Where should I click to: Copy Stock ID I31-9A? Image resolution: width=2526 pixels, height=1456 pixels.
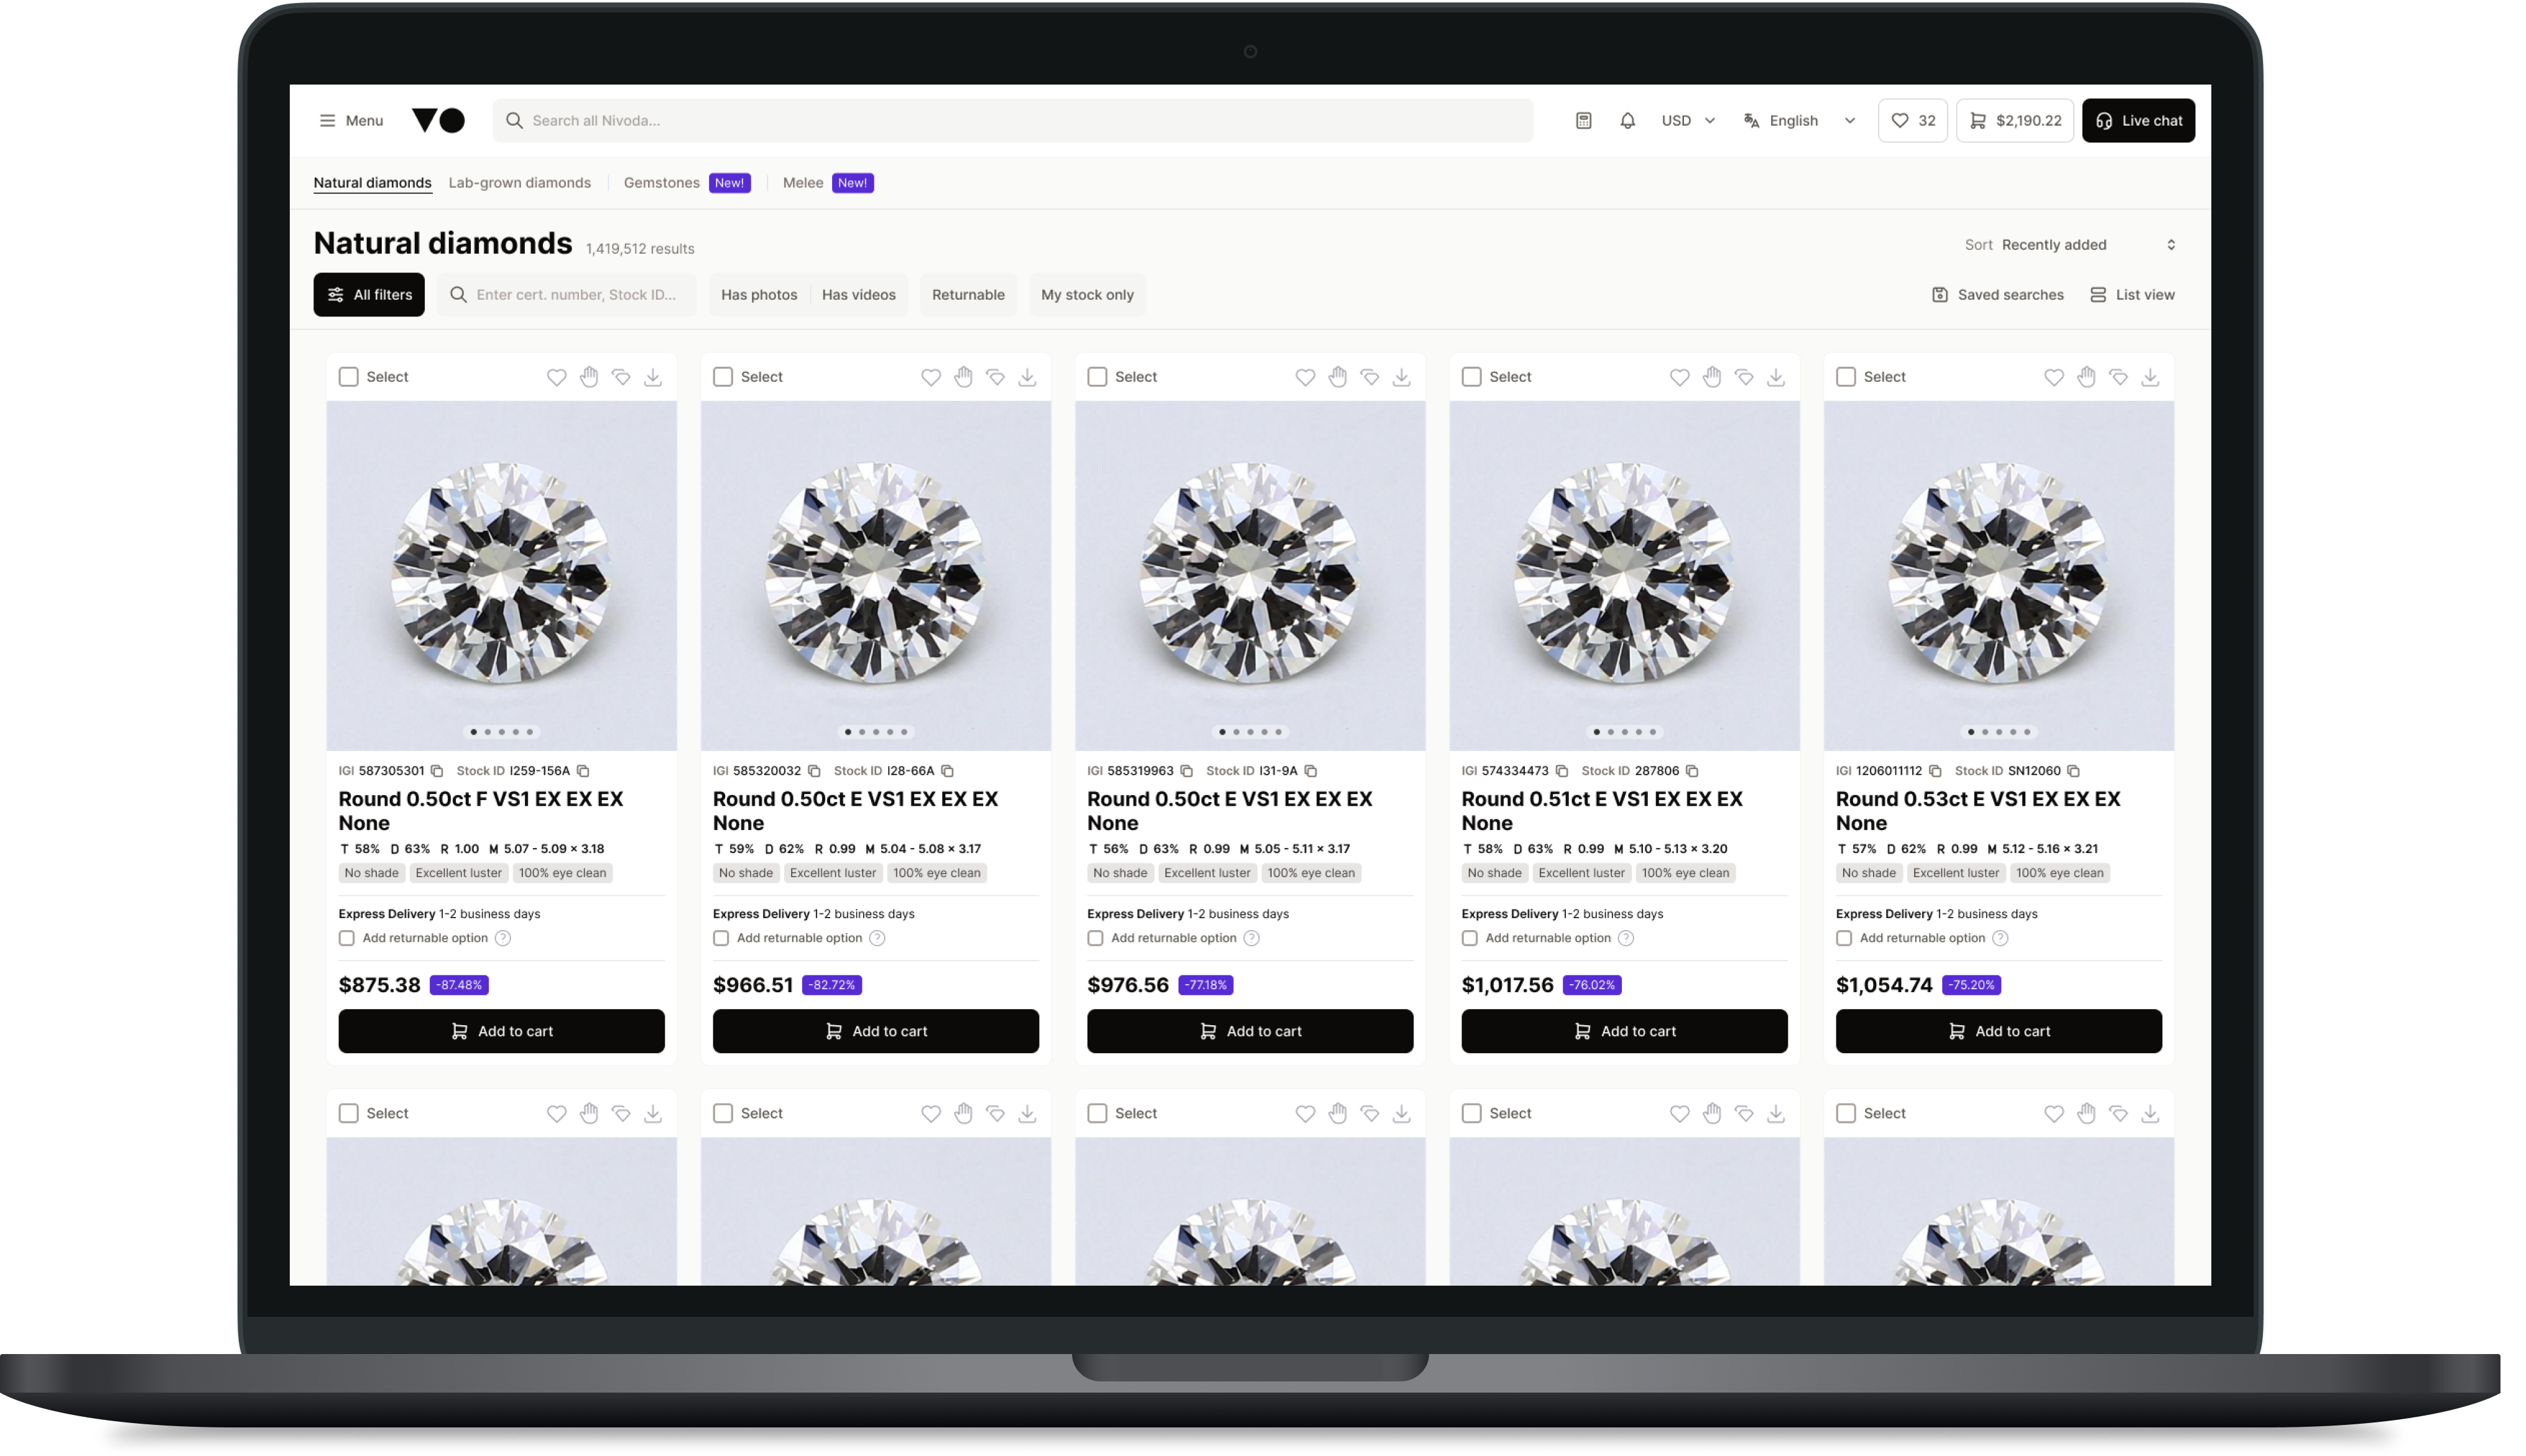pyautogui.click(x=1310, y=771)
